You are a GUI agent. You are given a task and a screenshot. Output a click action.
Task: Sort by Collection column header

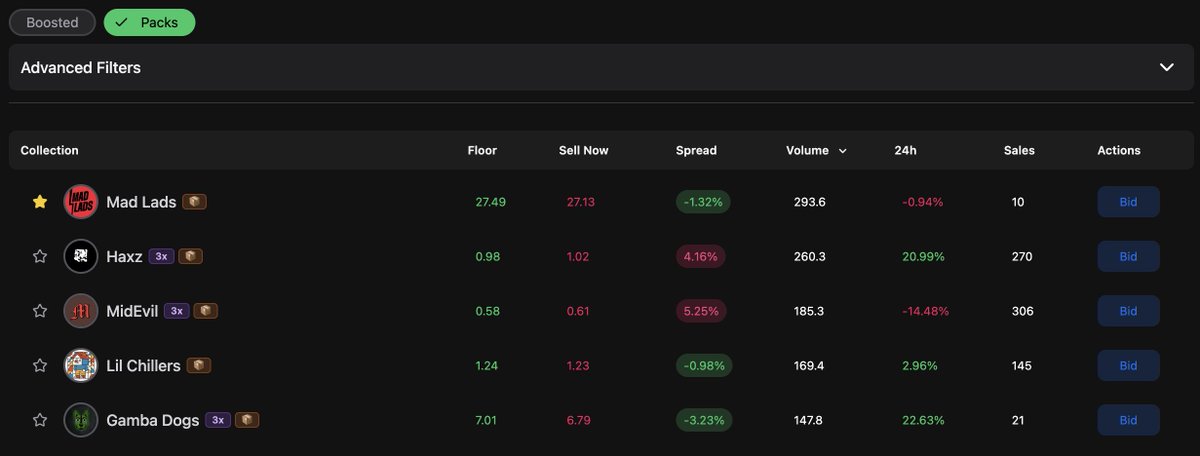49,151
